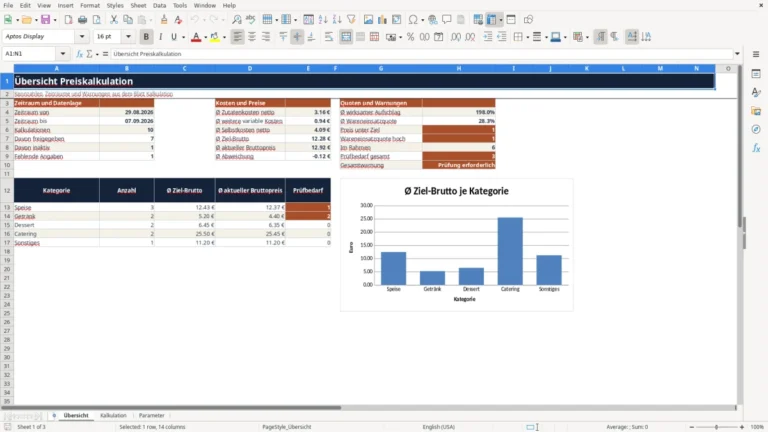The image size is (768, 432).
Task: Apply the red font color swatch
Action: (x=196, y=37)
